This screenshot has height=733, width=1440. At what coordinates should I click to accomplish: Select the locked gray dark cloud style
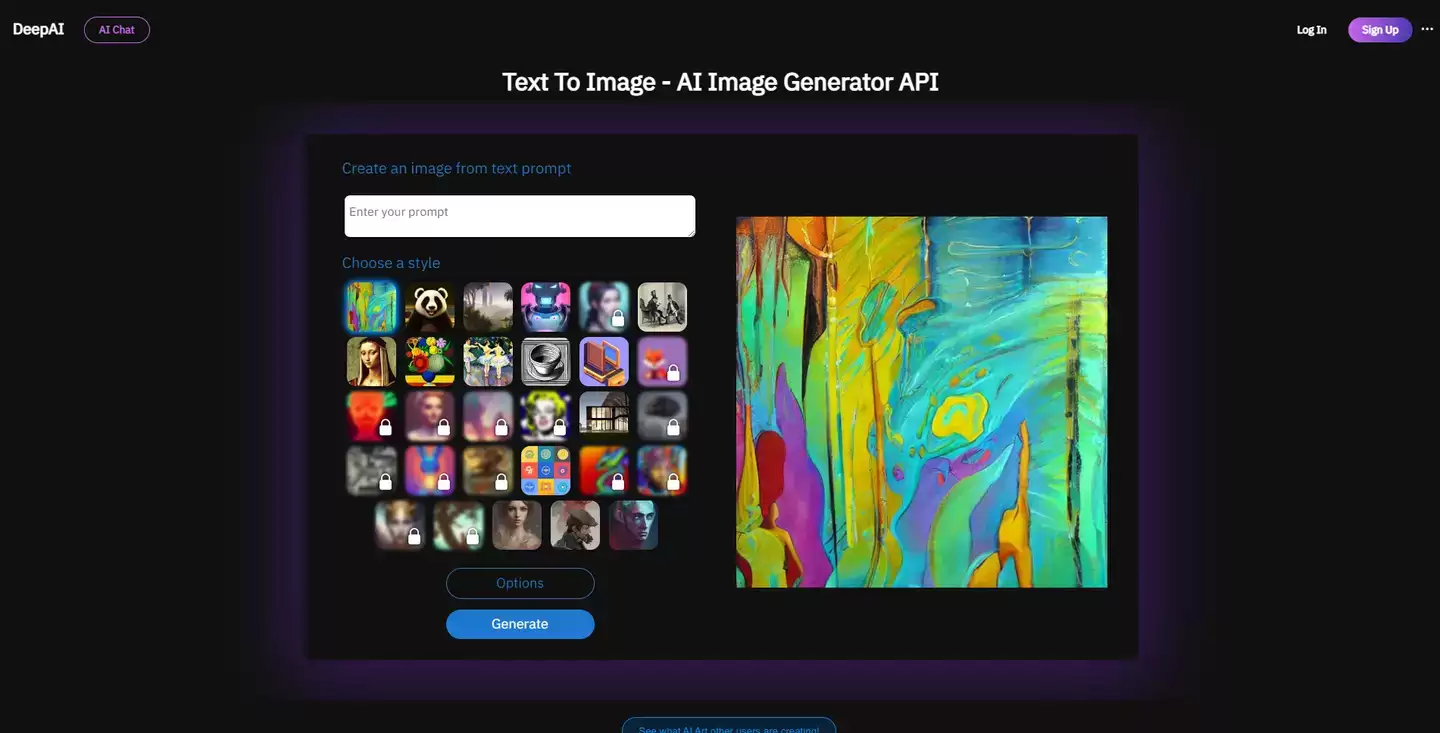pos(662,416)
